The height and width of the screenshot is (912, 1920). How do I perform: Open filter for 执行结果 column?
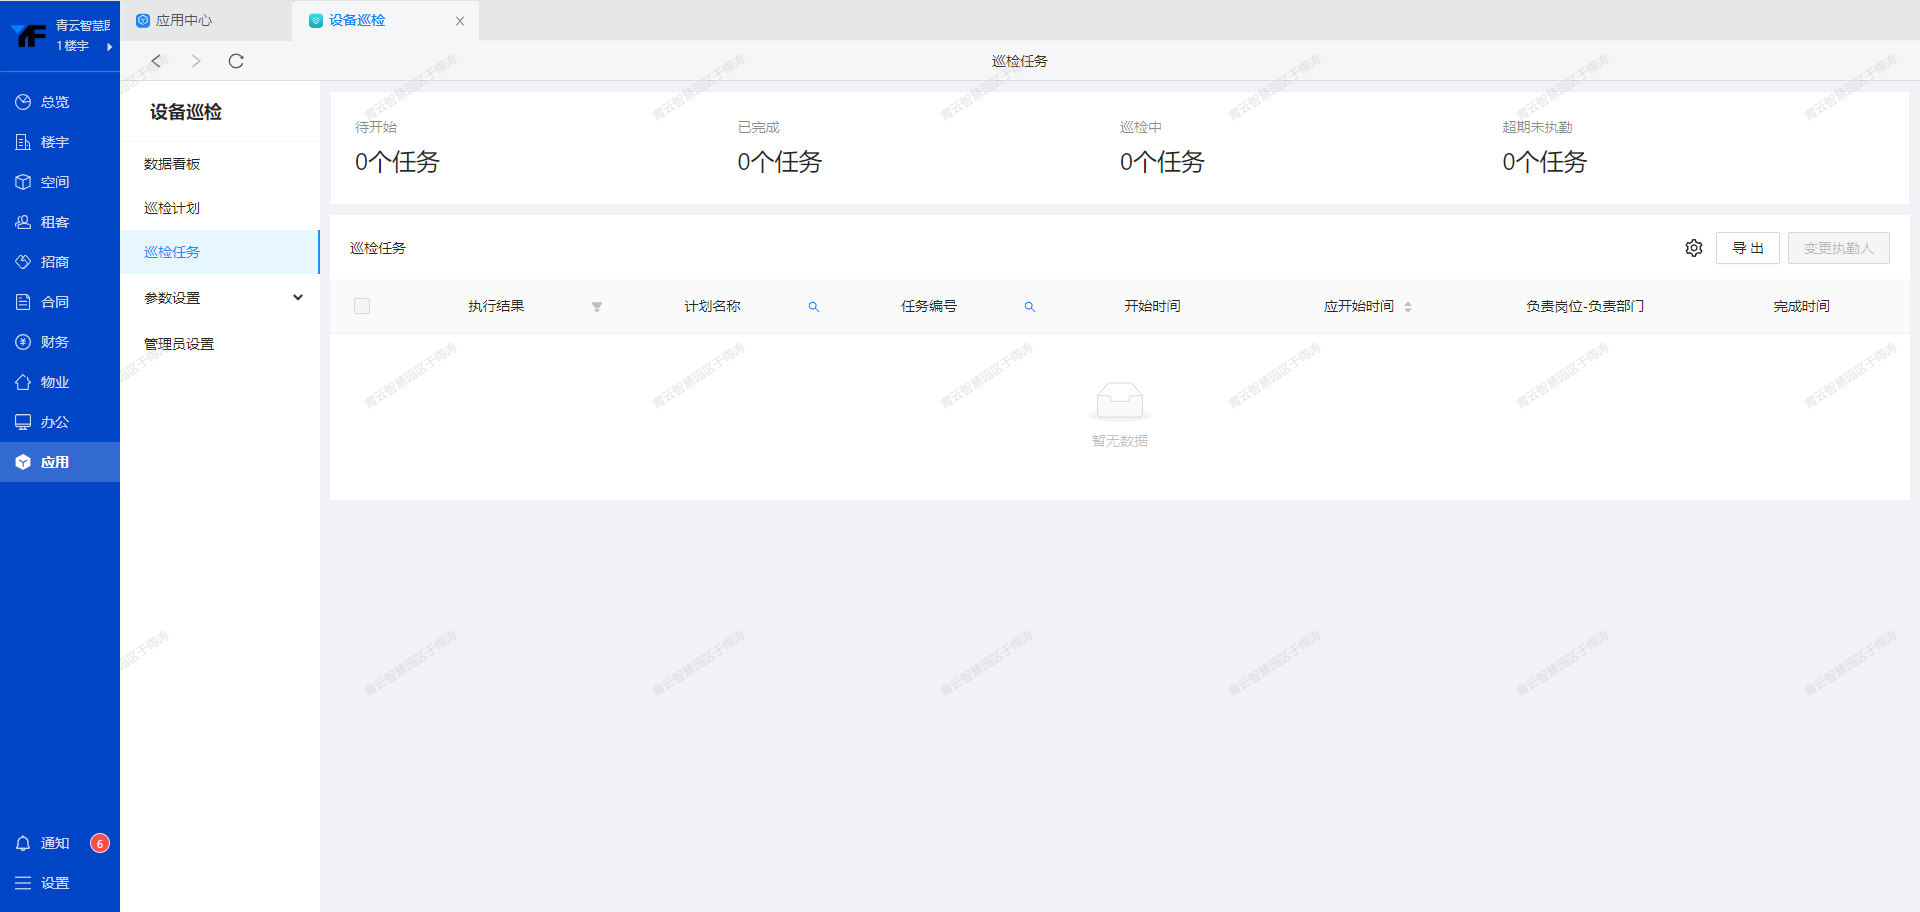597,307
